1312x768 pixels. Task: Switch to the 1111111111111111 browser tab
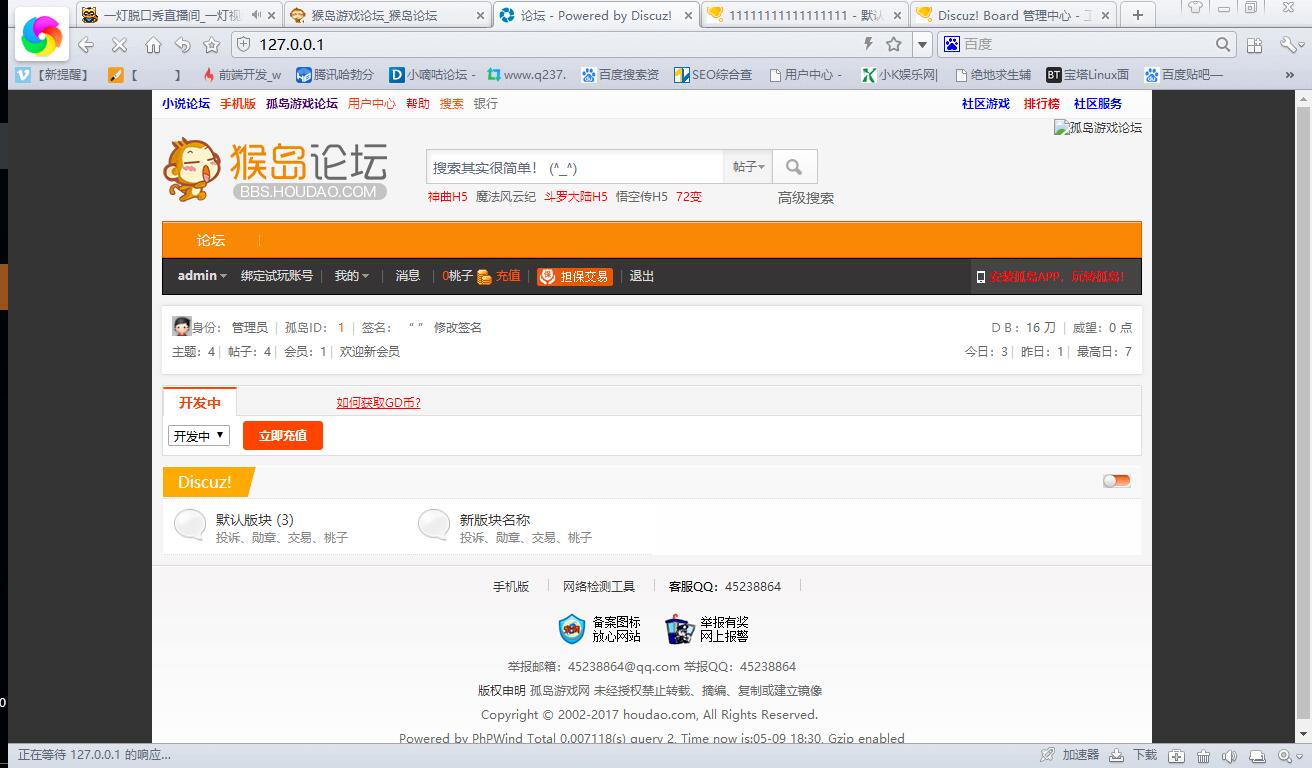tap(806, 15)
